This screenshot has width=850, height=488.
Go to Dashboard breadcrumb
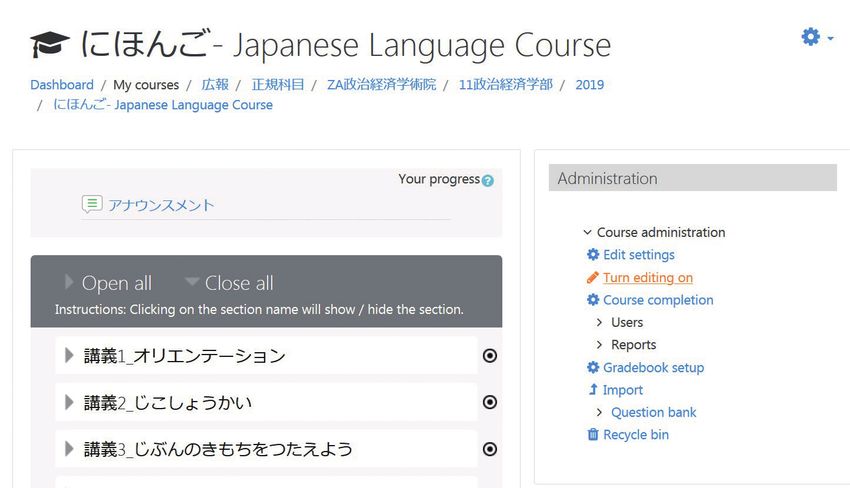[x=62, y=85]
